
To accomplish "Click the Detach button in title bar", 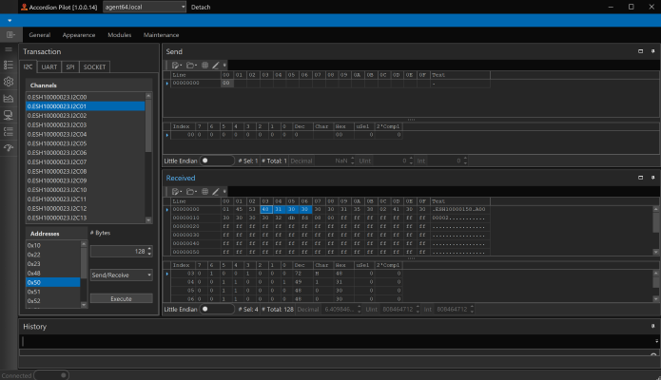I will pos(200,7).
